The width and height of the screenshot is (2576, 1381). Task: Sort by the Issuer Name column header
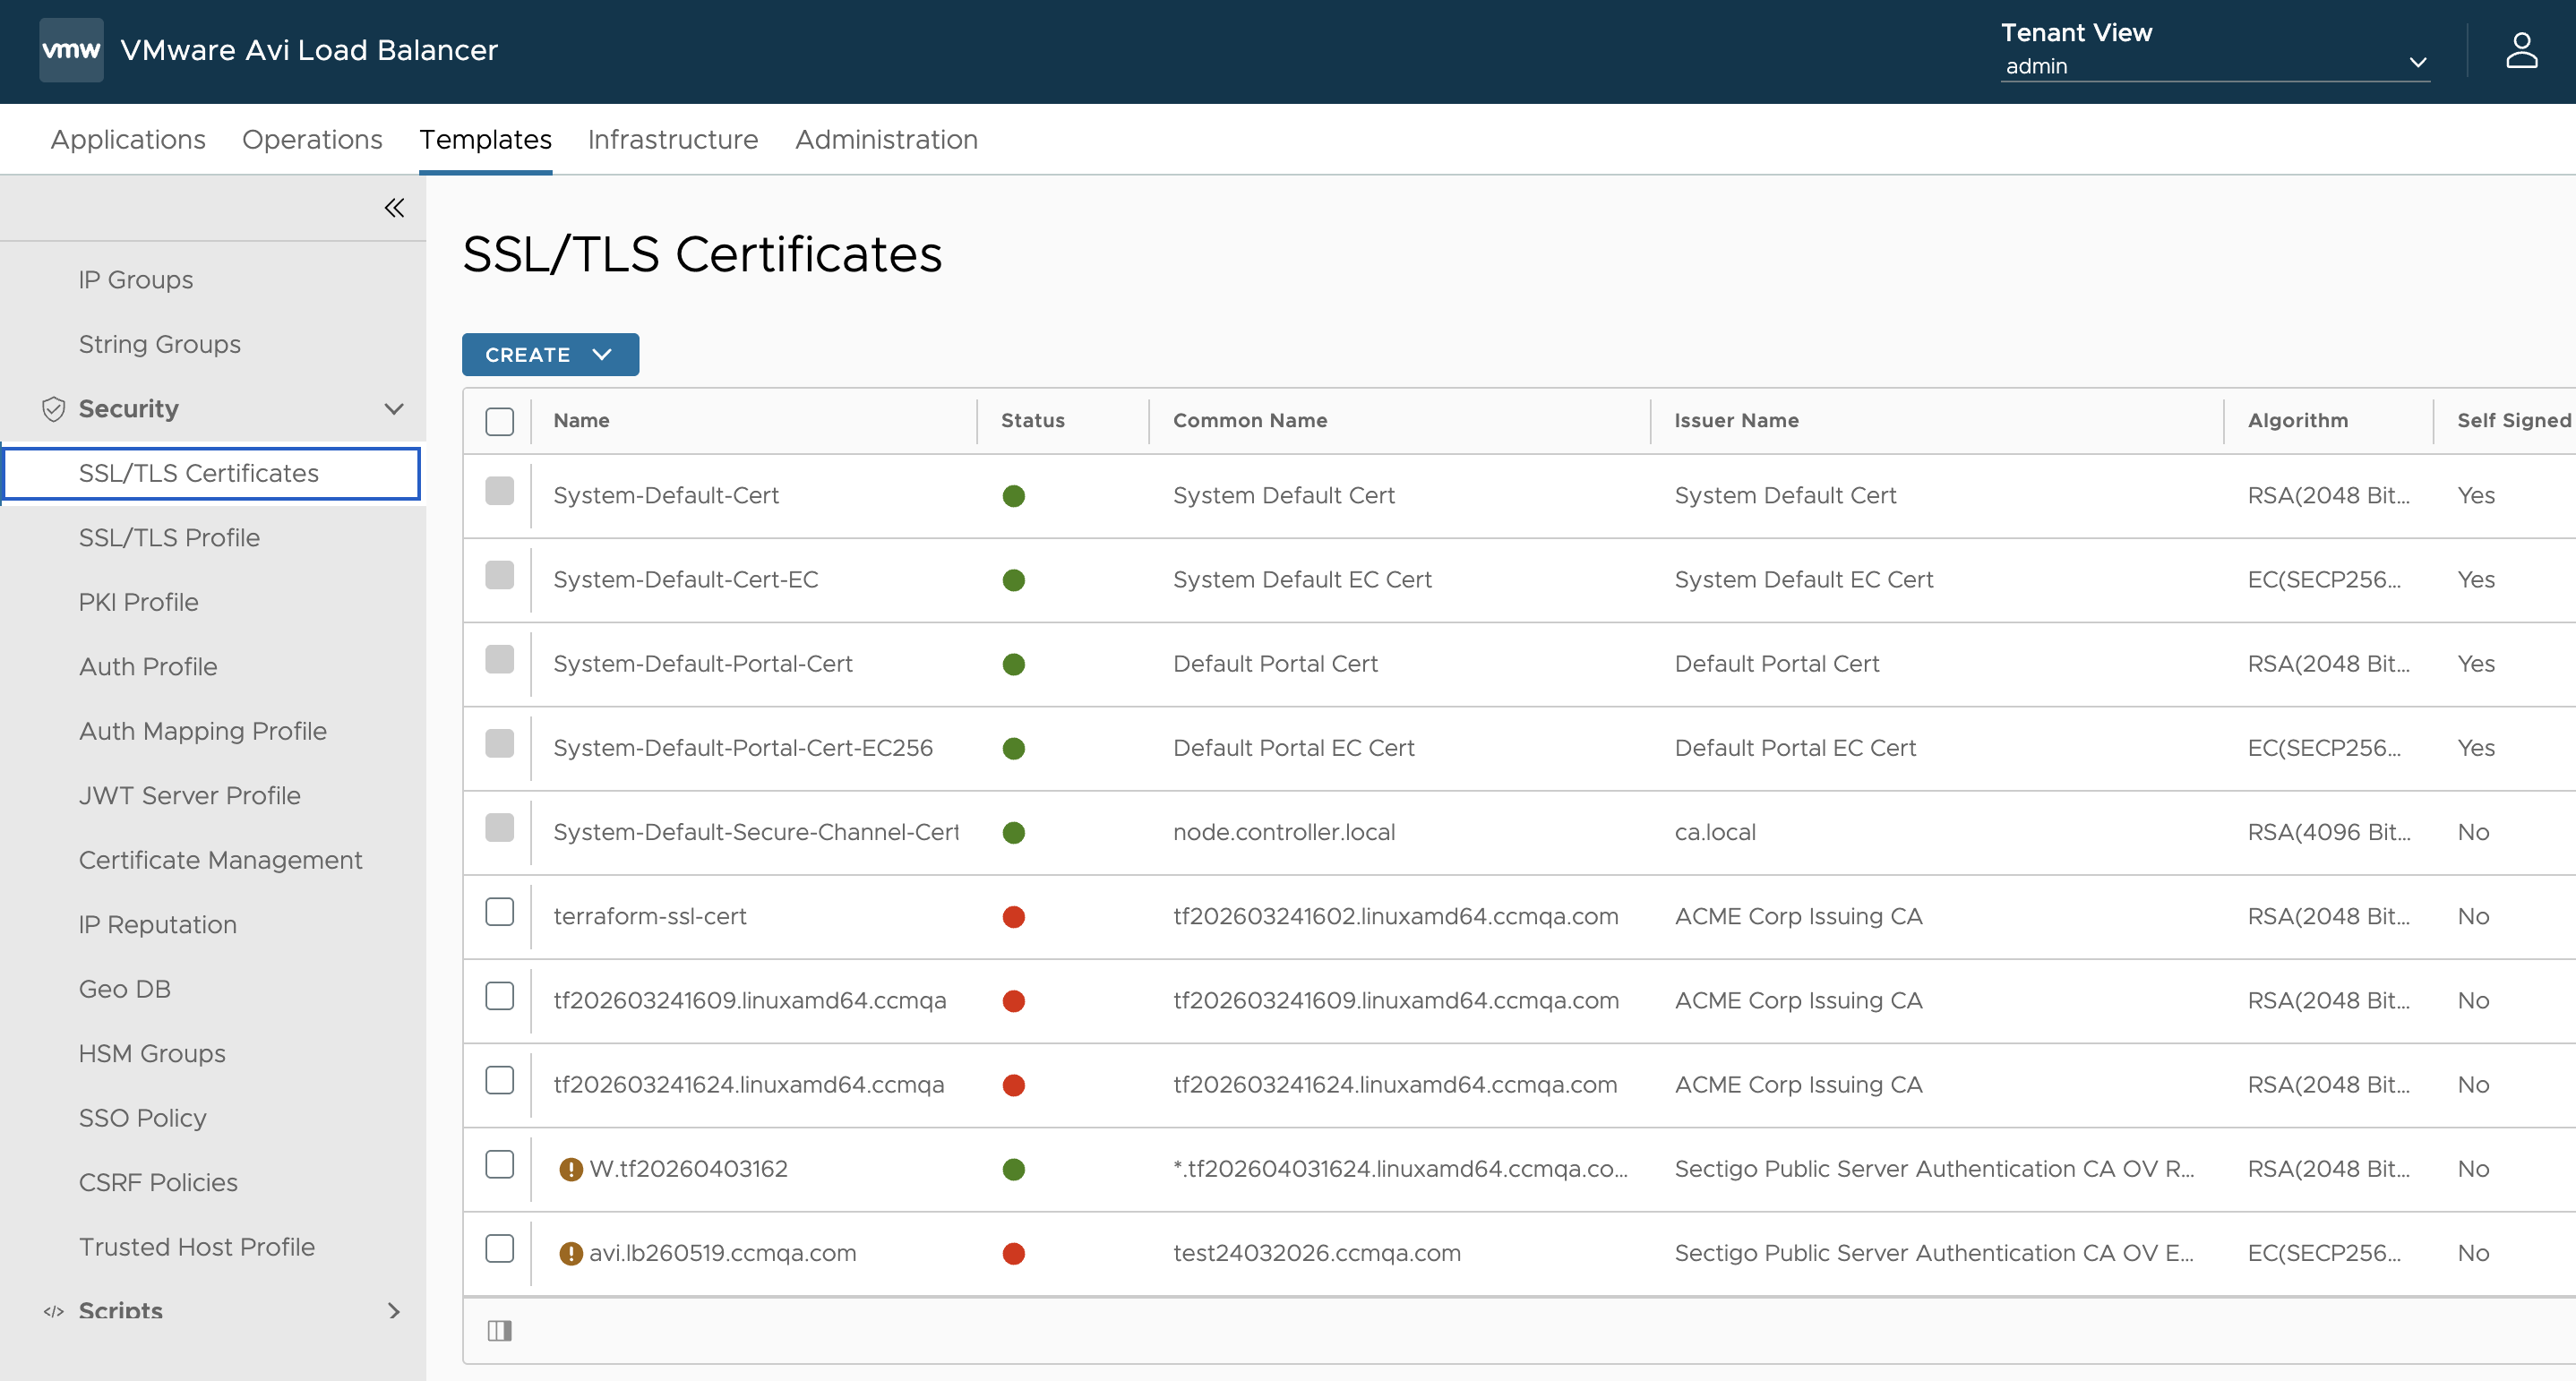(1736, 421)
